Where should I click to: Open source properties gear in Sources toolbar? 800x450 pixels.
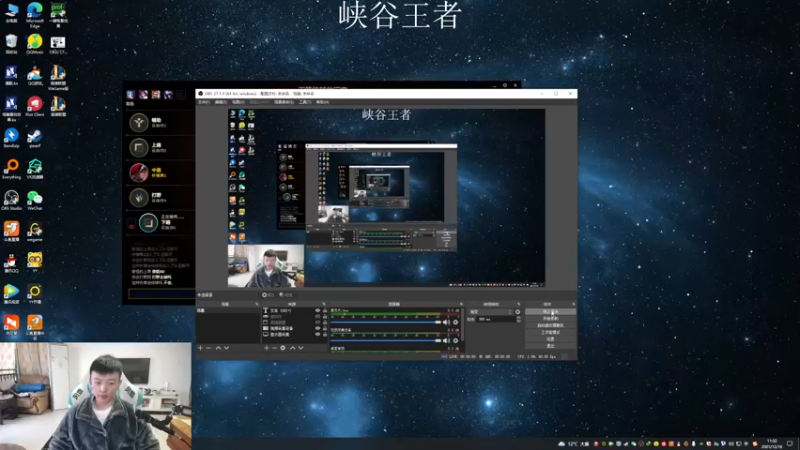click(283, 348)
